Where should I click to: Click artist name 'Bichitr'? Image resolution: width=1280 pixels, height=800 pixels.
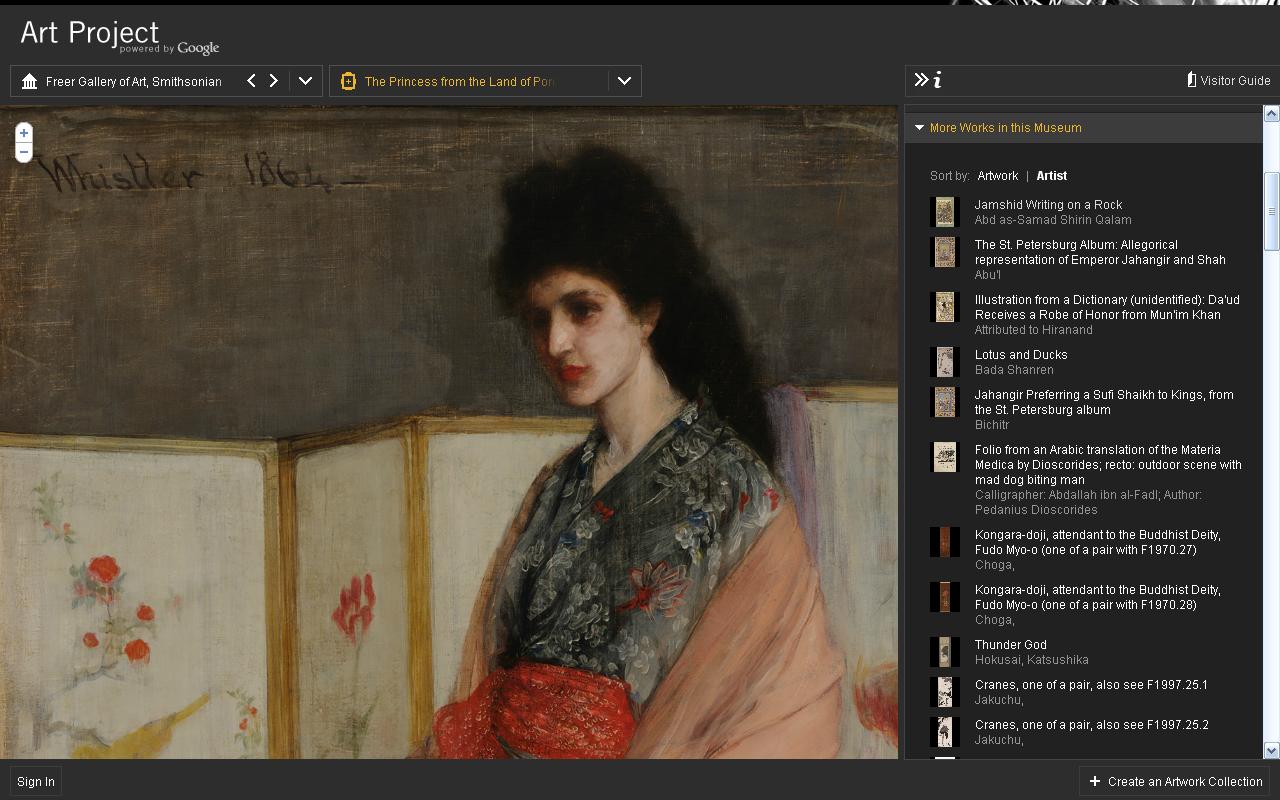992,425
